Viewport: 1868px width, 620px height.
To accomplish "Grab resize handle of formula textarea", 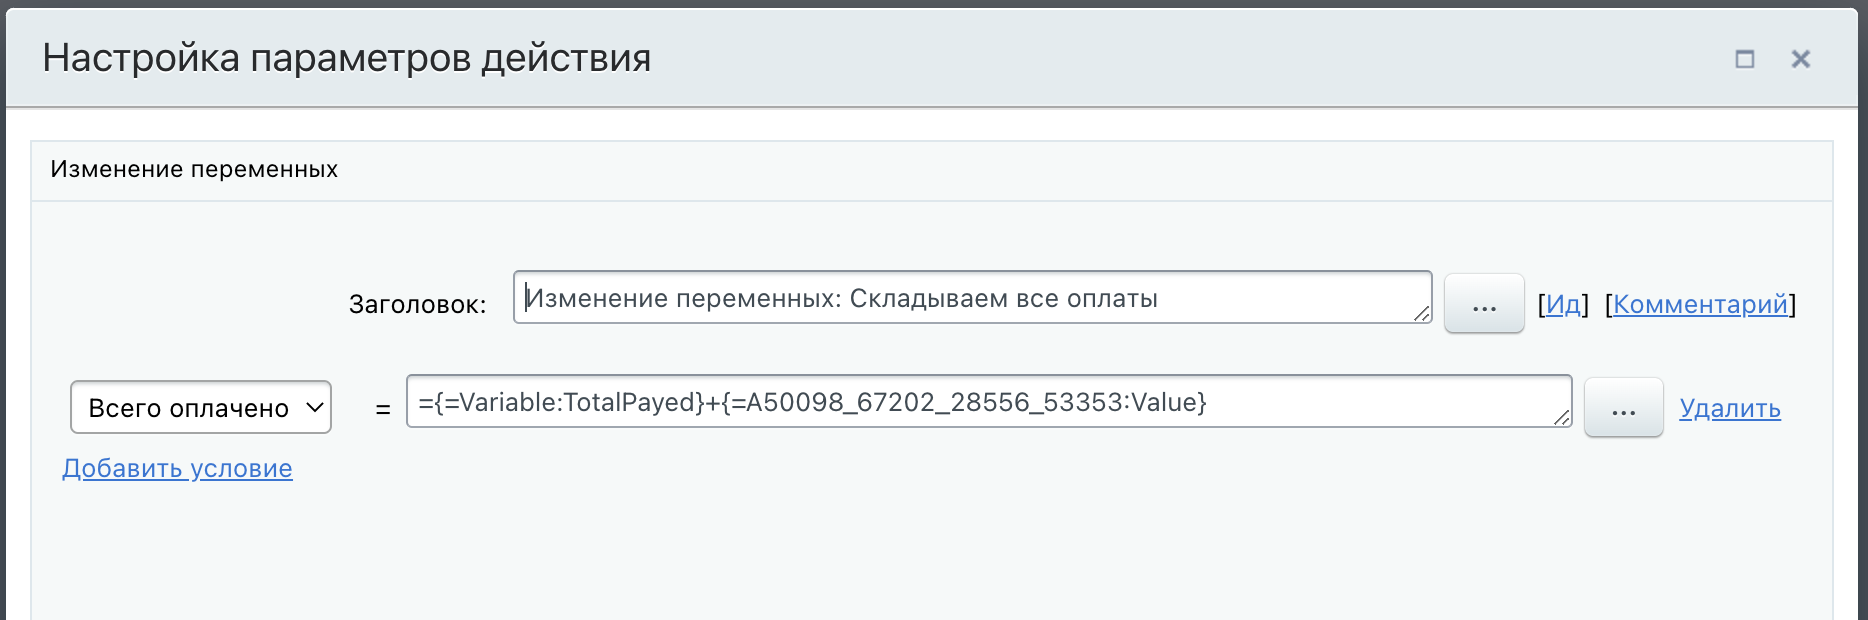I will coord(1562,418).
